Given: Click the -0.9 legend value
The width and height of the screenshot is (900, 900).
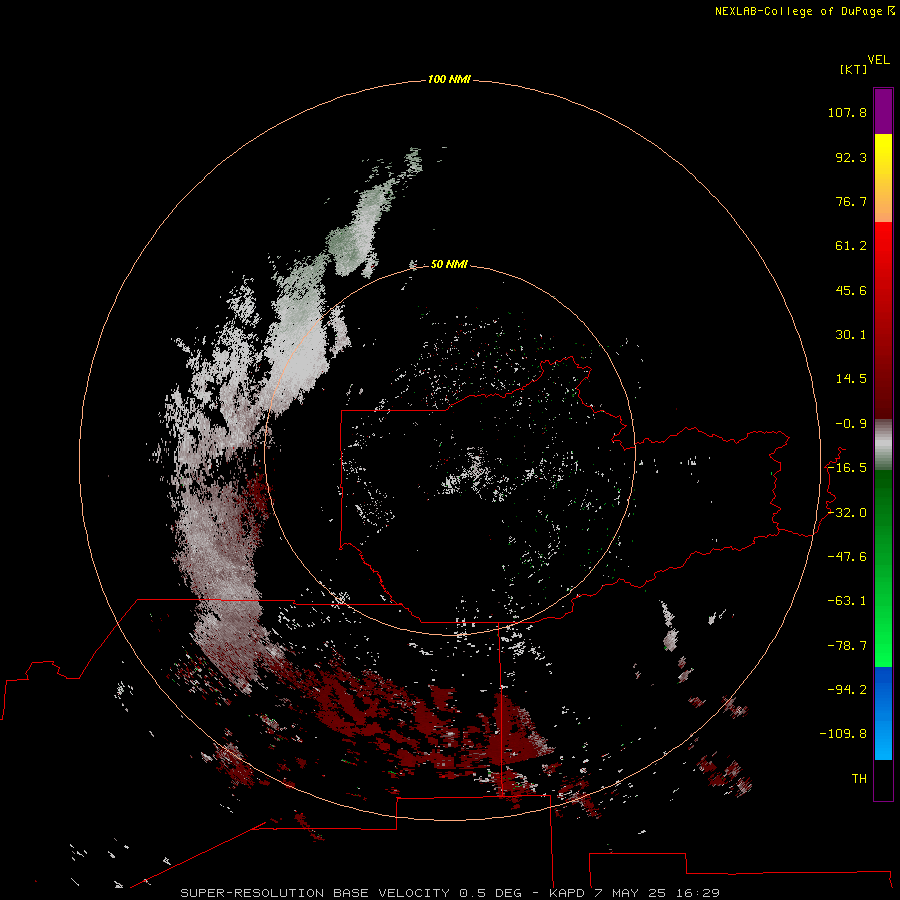Looking at the screenshot, I should [x=851, y=424].
